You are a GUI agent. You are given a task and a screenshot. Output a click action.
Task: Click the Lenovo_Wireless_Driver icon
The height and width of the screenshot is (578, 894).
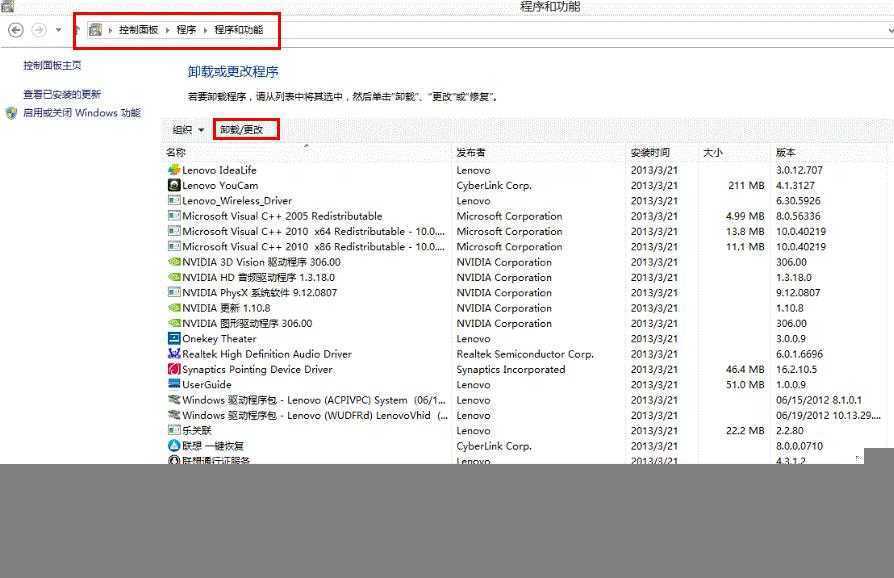[174, 201]
